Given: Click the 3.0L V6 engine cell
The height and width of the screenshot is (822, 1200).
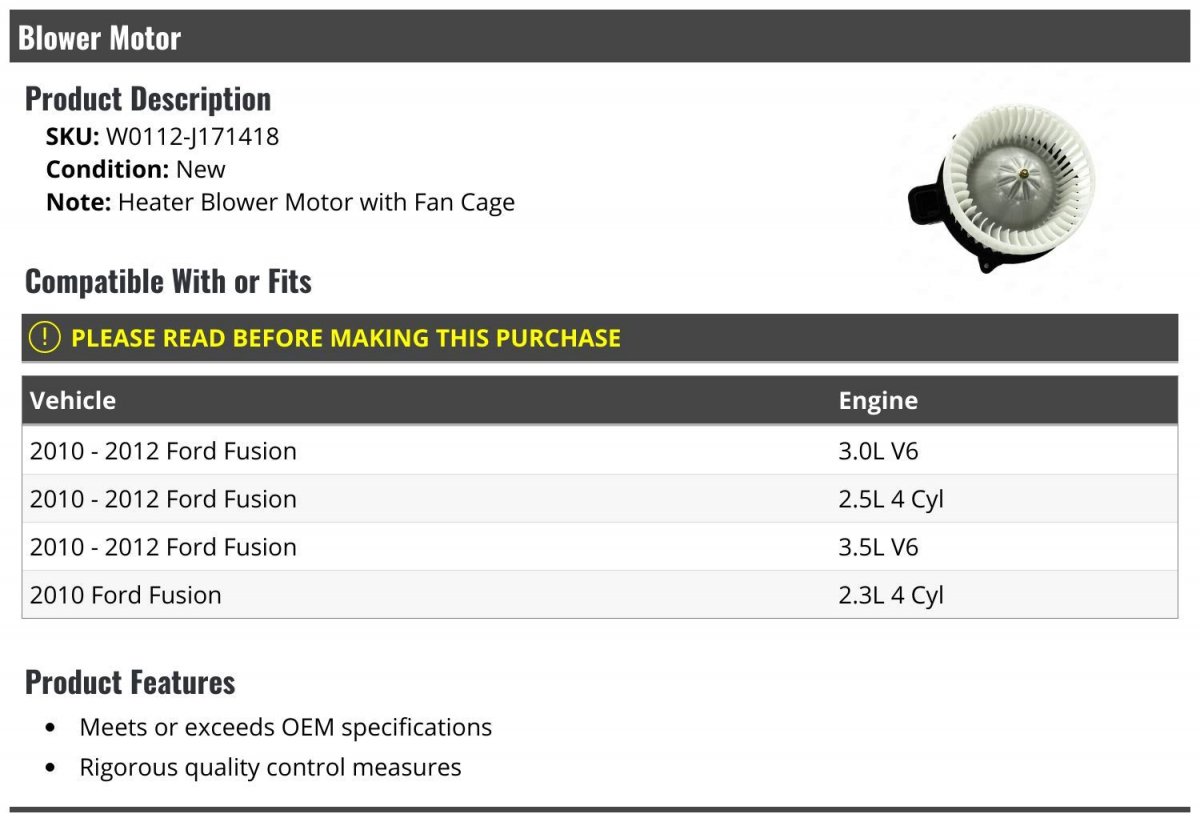Looking at the screenshot, I should [x=878, y=451].
